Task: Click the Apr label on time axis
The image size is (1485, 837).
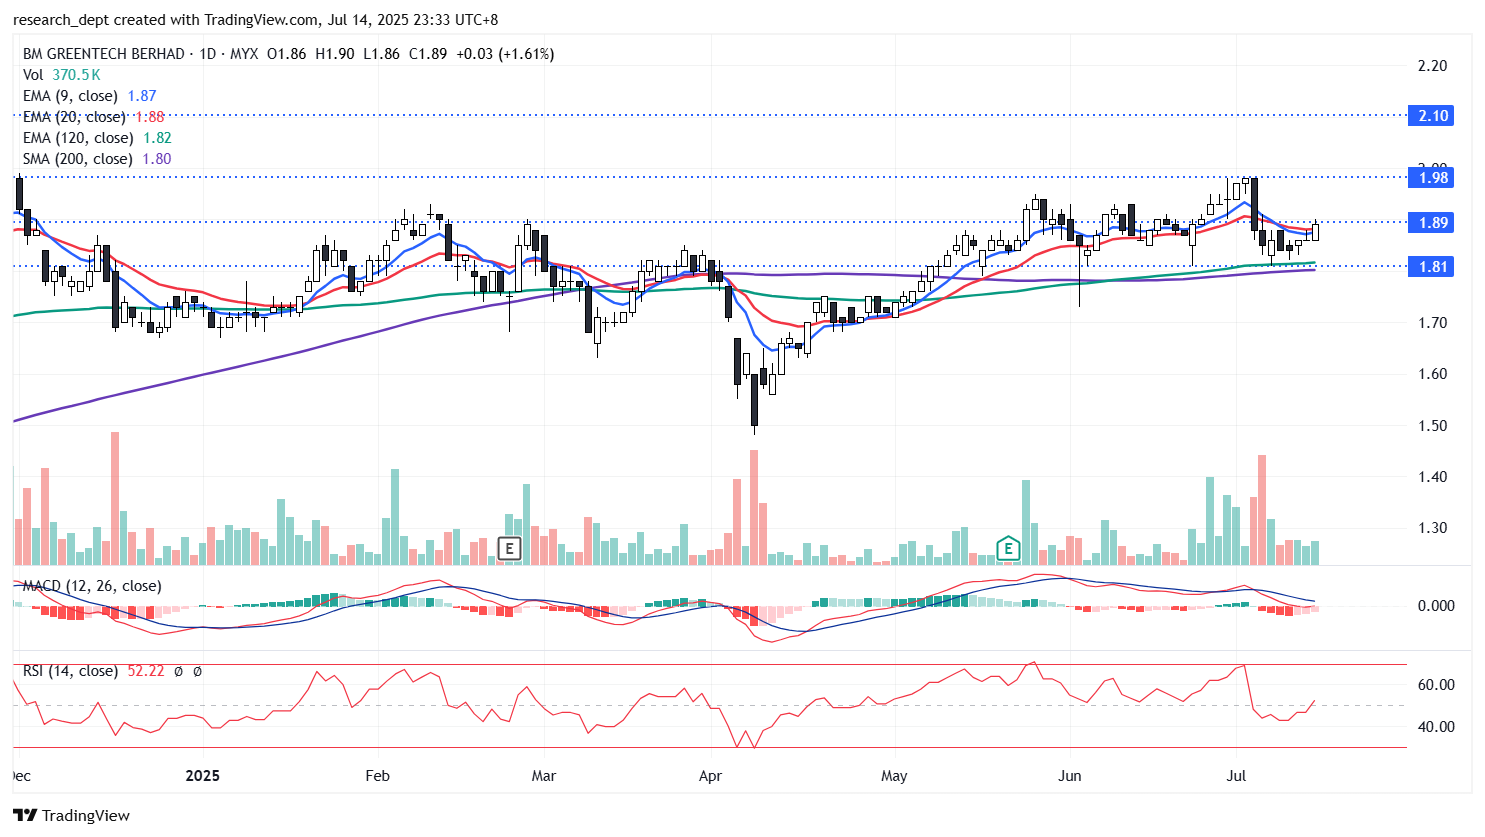Action: tap(710, 776)
